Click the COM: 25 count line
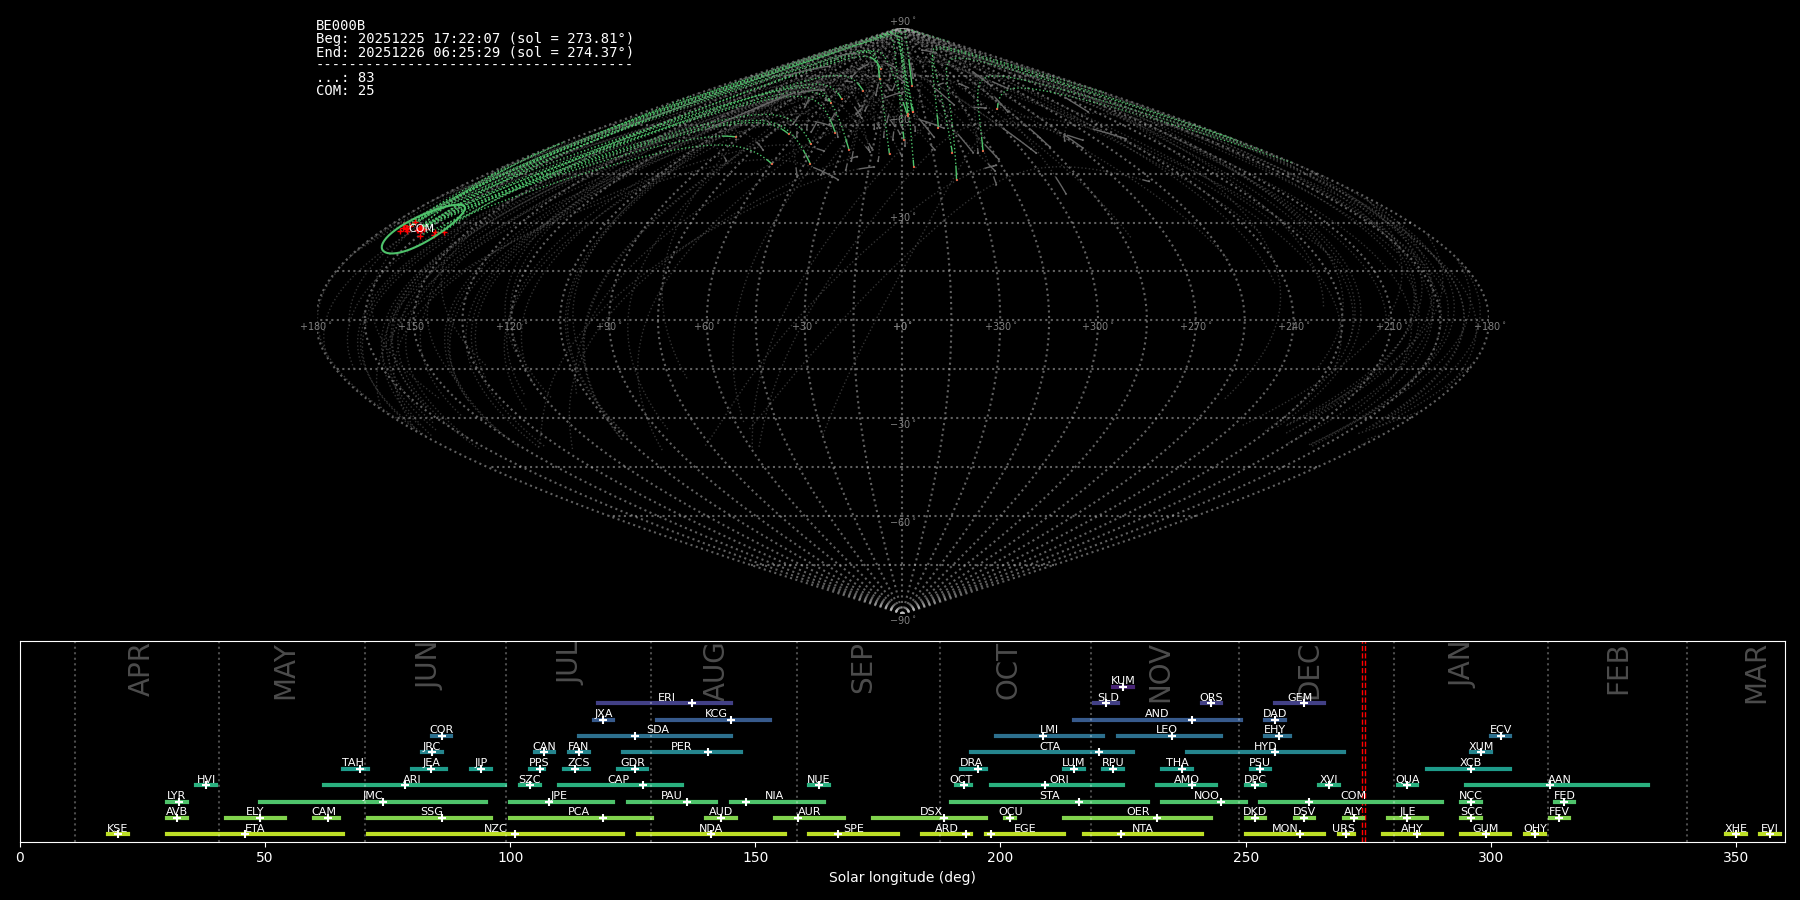1800x900 pixels. coord(345,91)
